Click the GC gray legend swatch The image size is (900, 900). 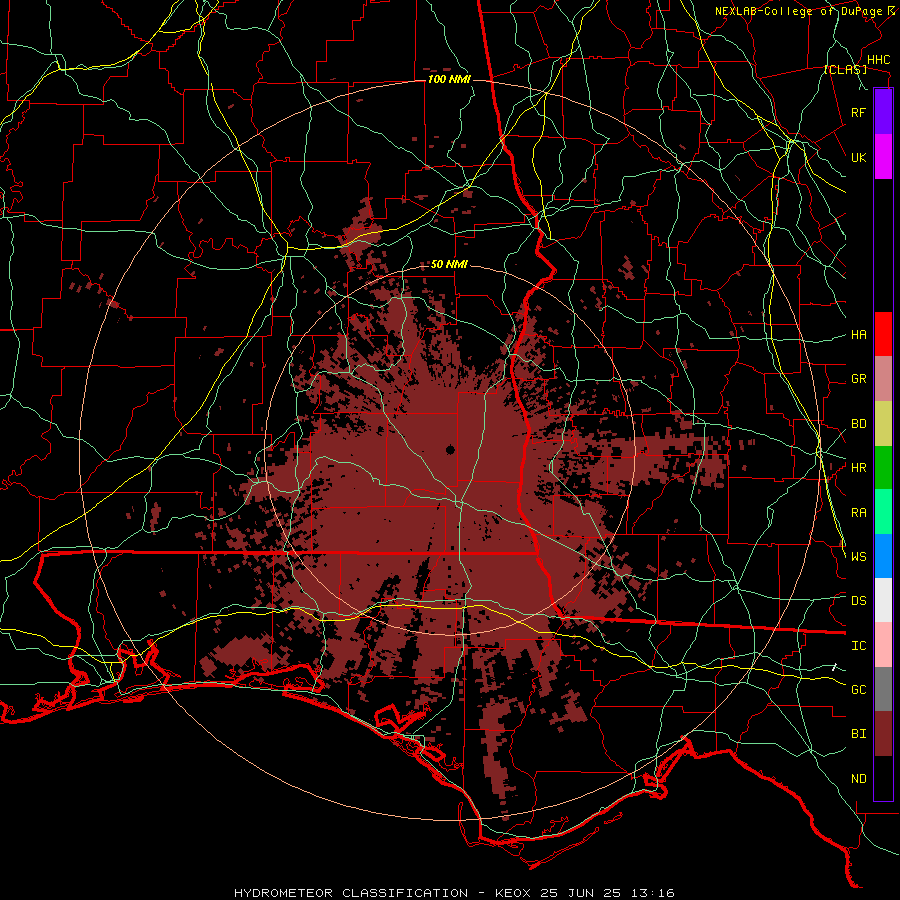pyautogui.click(x=883, y=689)
